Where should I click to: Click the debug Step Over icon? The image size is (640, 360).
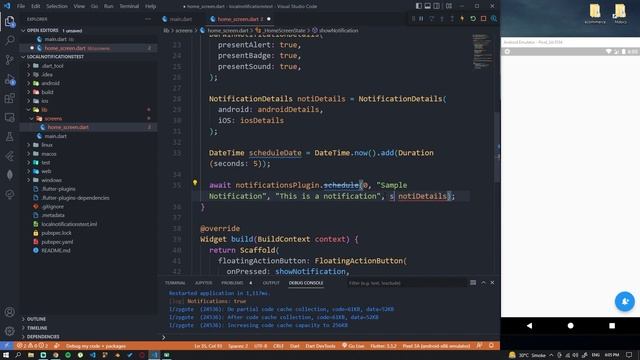pyautogui.click(x=431, y=19)
